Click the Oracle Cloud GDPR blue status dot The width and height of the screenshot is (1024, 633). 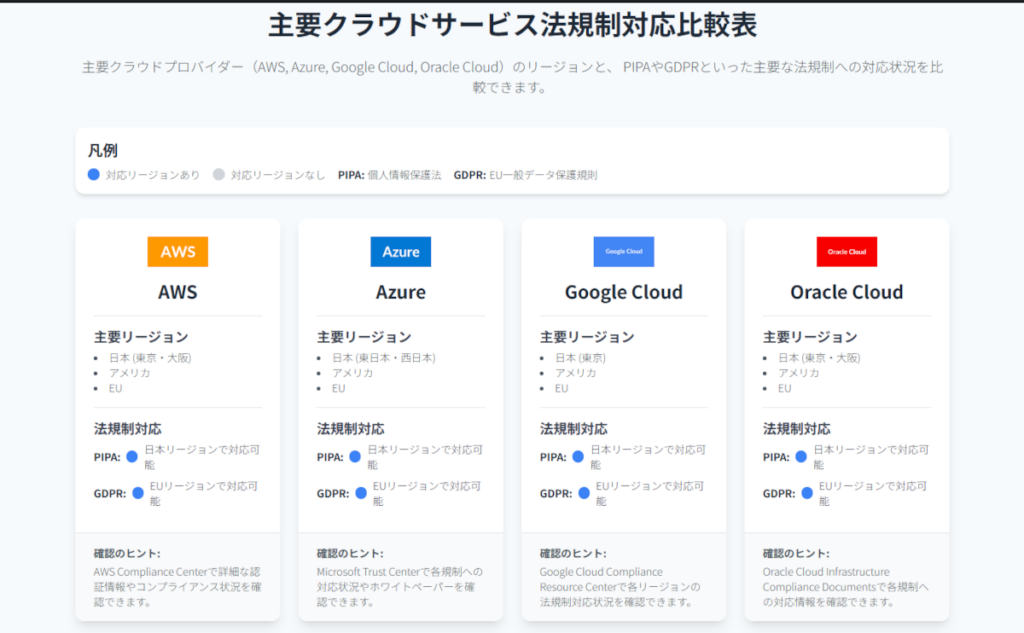click(x=807, y=493)
